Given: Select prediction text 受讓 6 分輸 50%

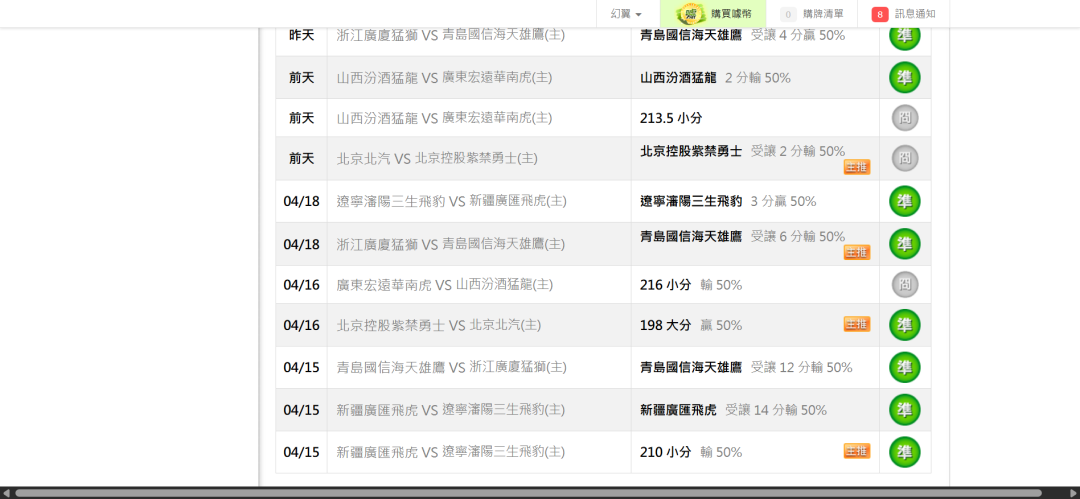Looking at the screenshot, I should click(x=798, y=236).
